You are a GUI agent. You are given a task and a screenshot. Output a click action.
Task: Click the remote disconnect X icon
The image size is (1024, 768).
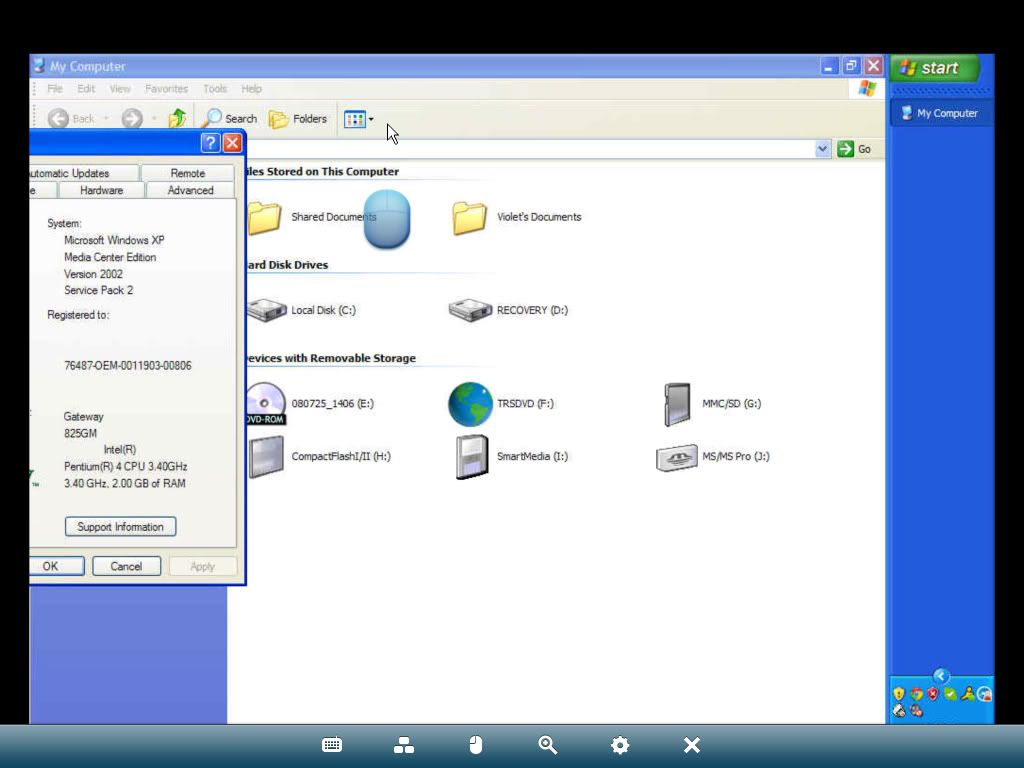[692, 745]
